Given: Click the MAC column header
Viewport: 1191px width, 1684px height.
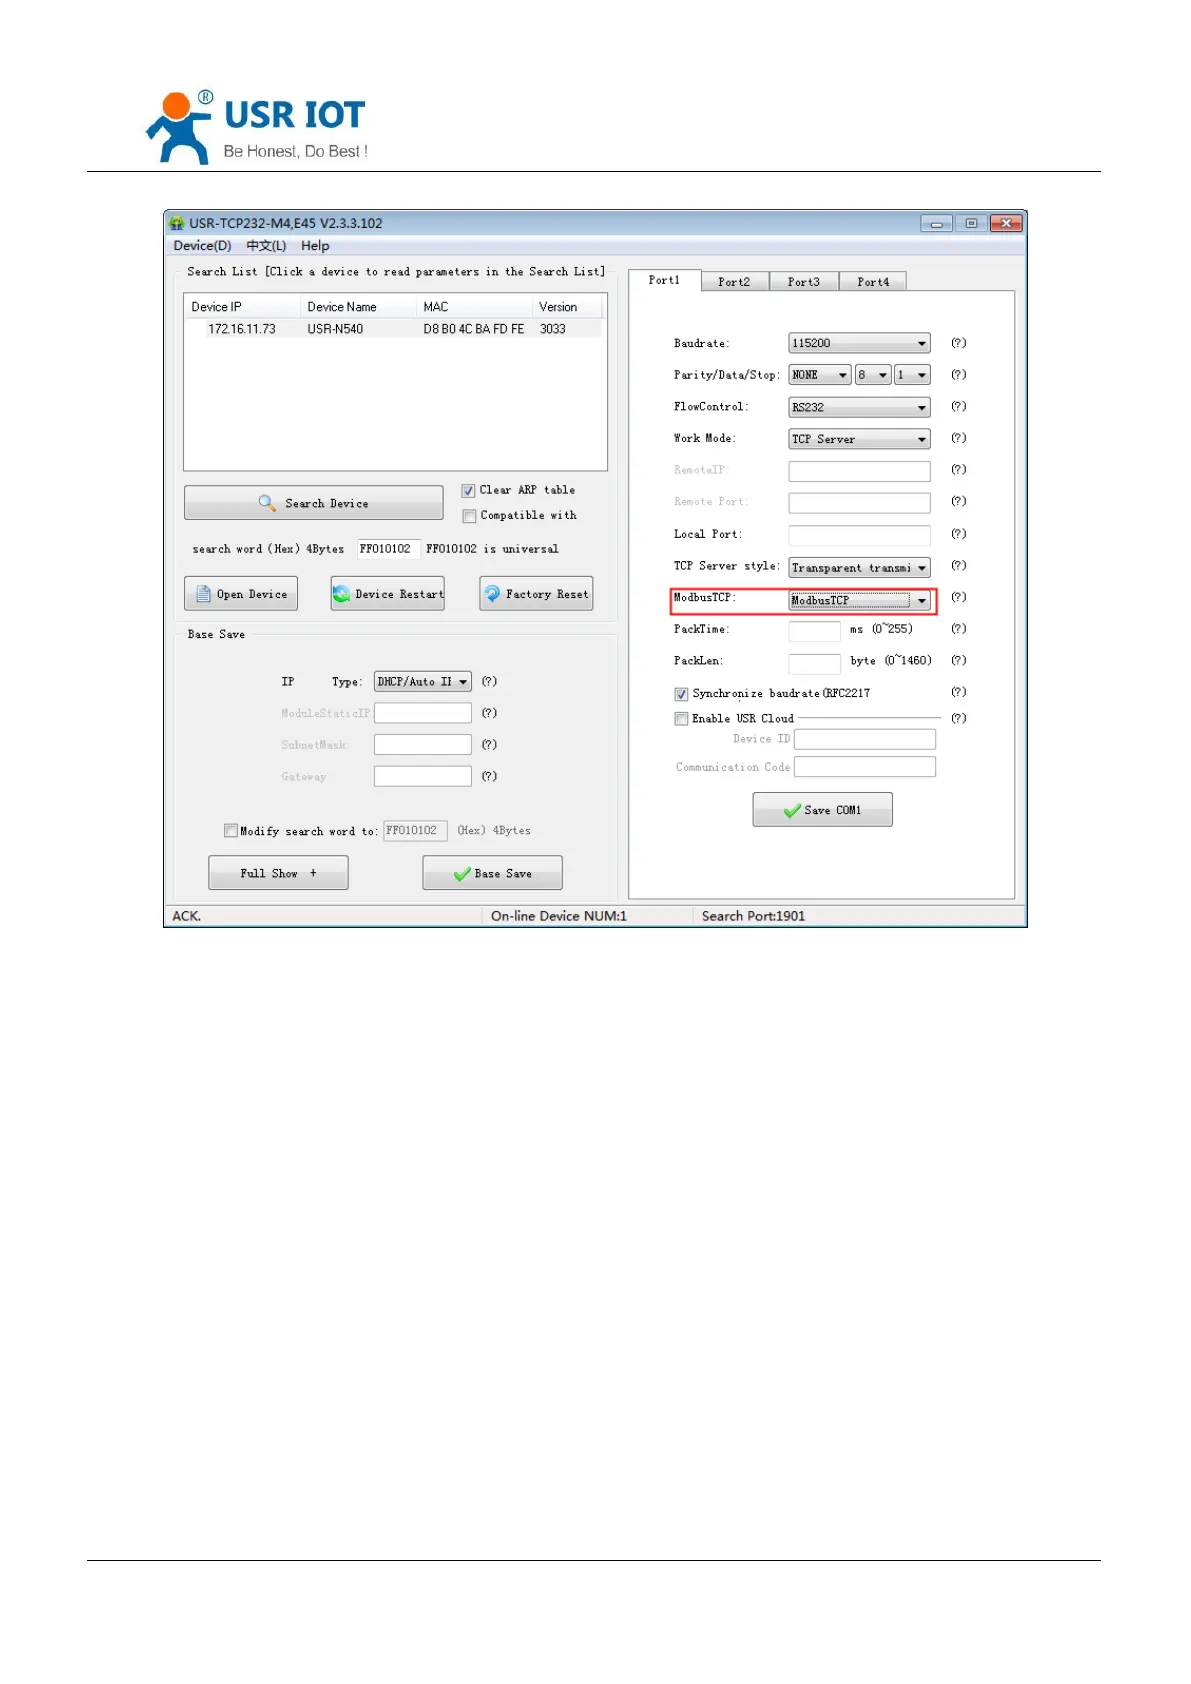Looking at the screenshot, I should pyautogui.click(x=474, y=307).
